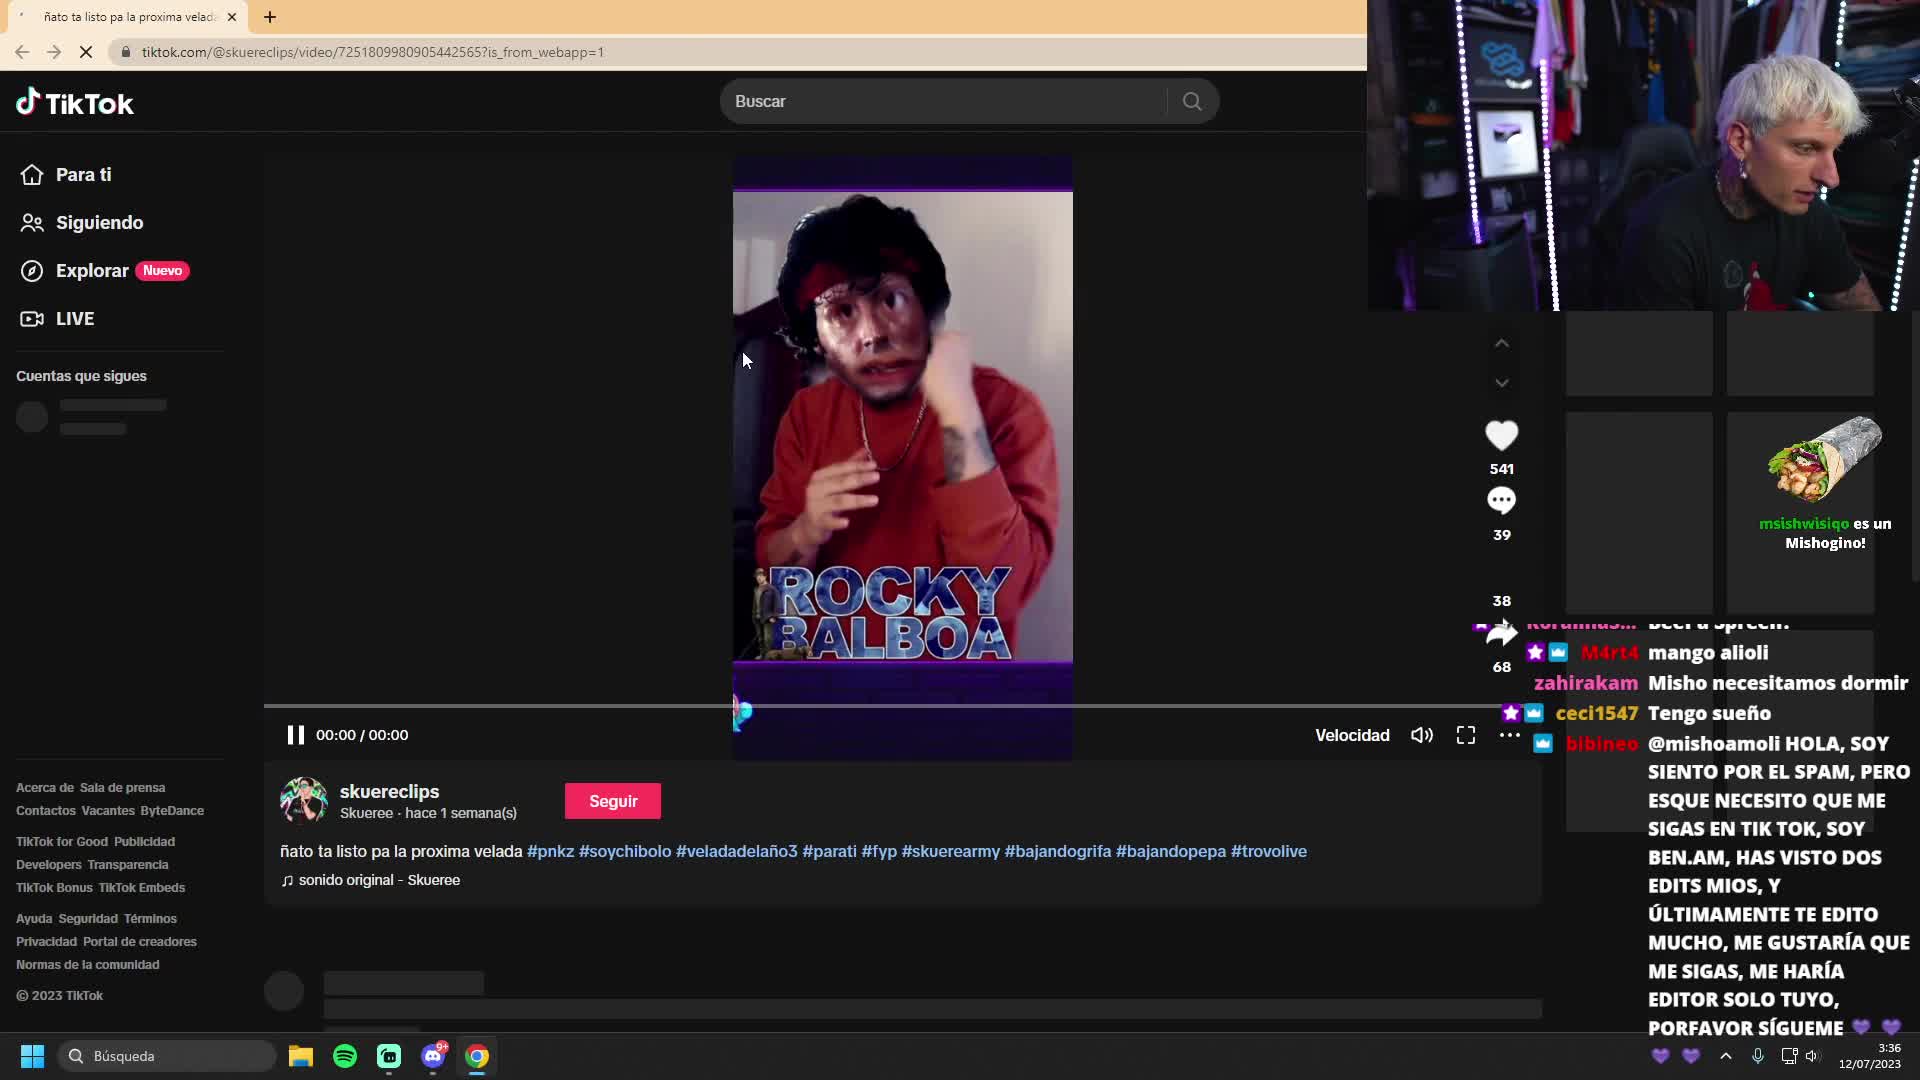Open Sala de prensa footer link

[123, 788]
